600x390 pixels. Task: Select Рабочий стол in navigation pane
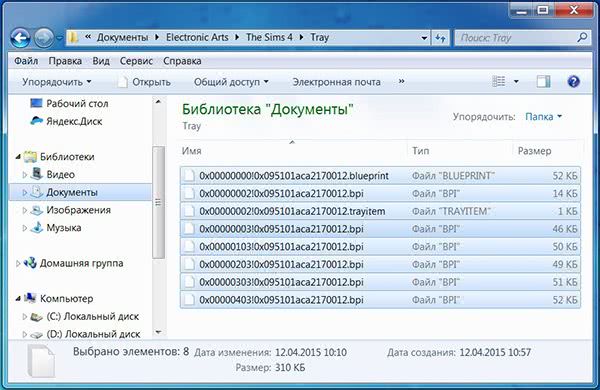tap(77, 104)
